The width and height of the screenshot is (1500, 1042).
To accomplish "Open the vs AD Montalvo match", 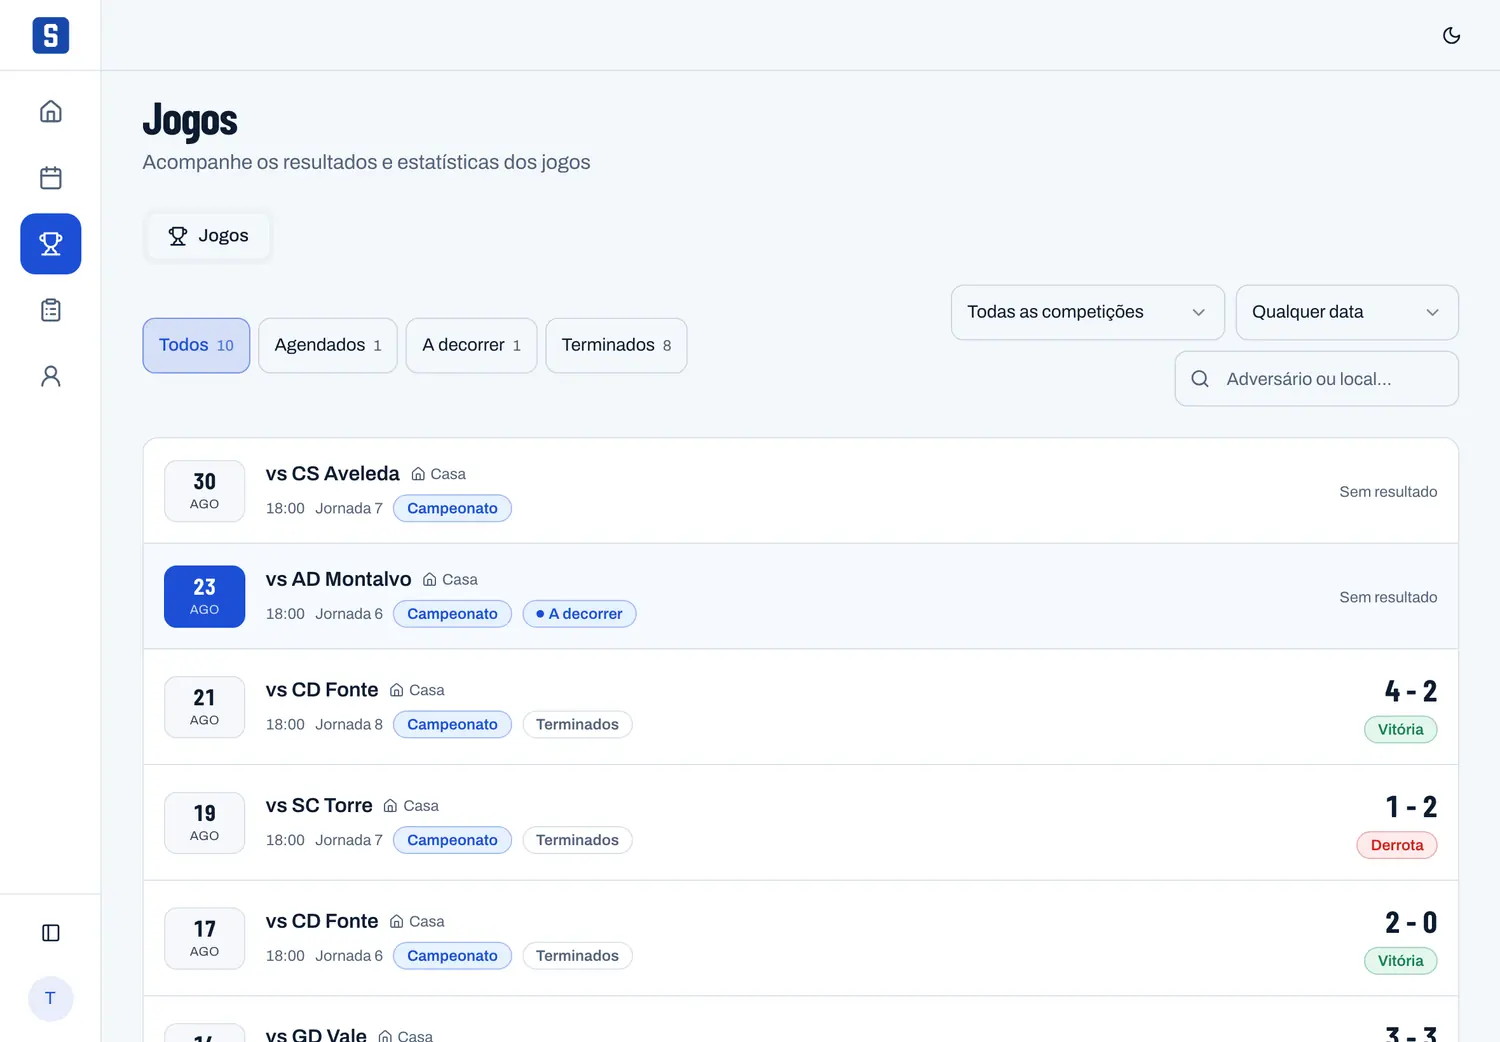I will [x=801, y=597].
